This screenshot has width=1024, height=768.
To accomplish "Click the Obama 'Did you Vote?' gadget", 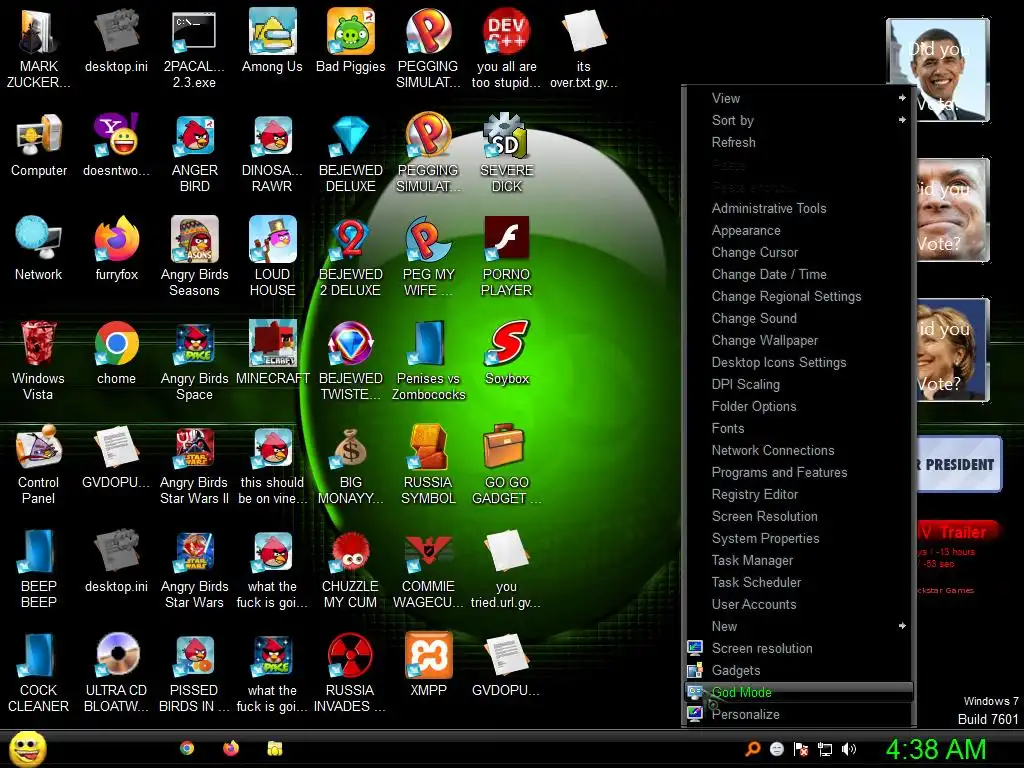I will pyautogui.click(x=938, y=70).
